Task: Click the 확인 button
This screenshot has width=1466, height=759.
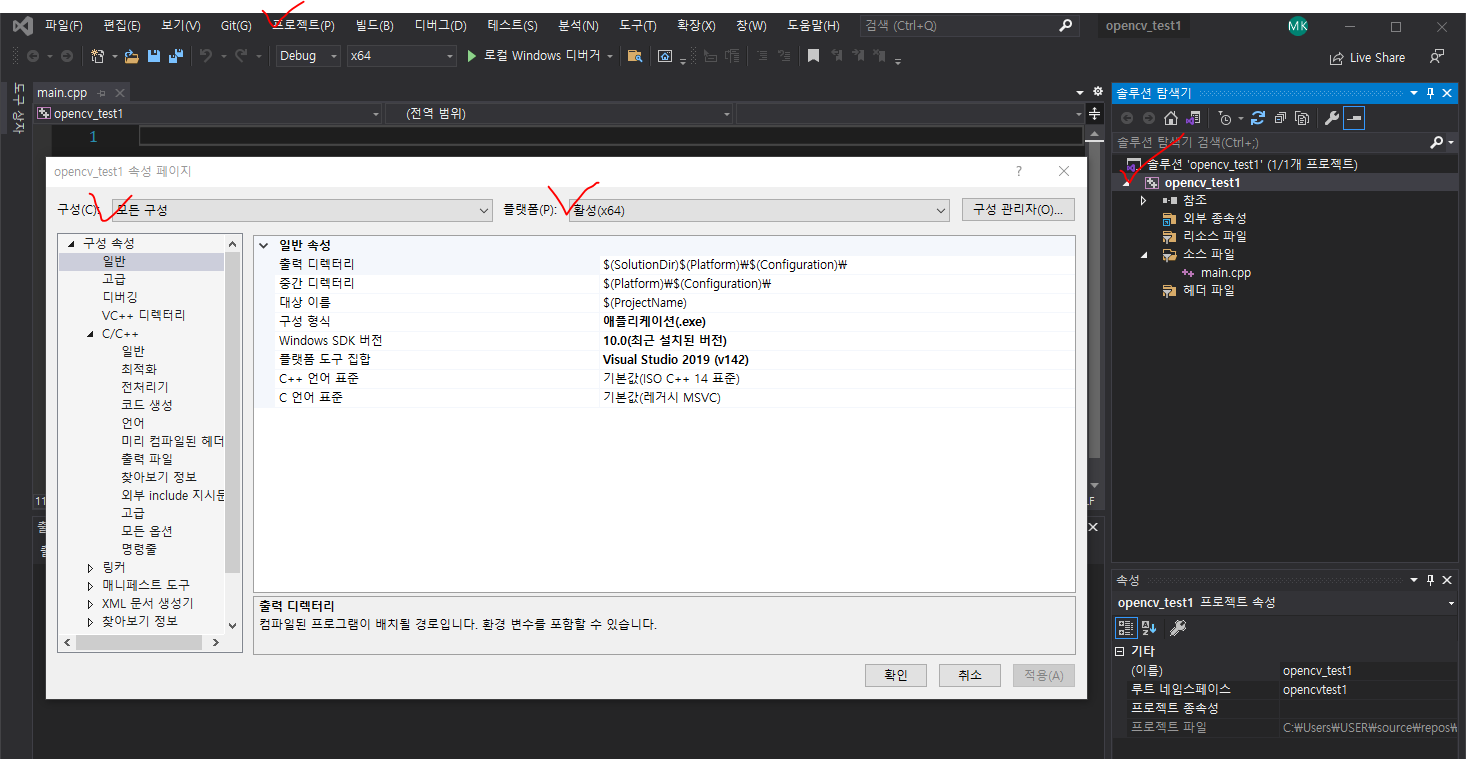Action: point(896,675)
